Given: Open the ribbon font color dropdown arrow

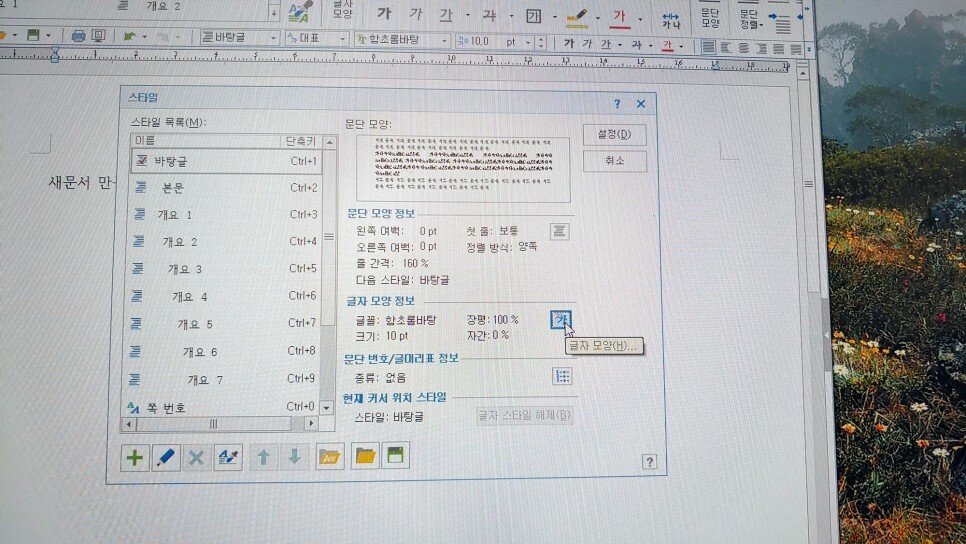Looking at the screenshot, I should tap(640, 19).
